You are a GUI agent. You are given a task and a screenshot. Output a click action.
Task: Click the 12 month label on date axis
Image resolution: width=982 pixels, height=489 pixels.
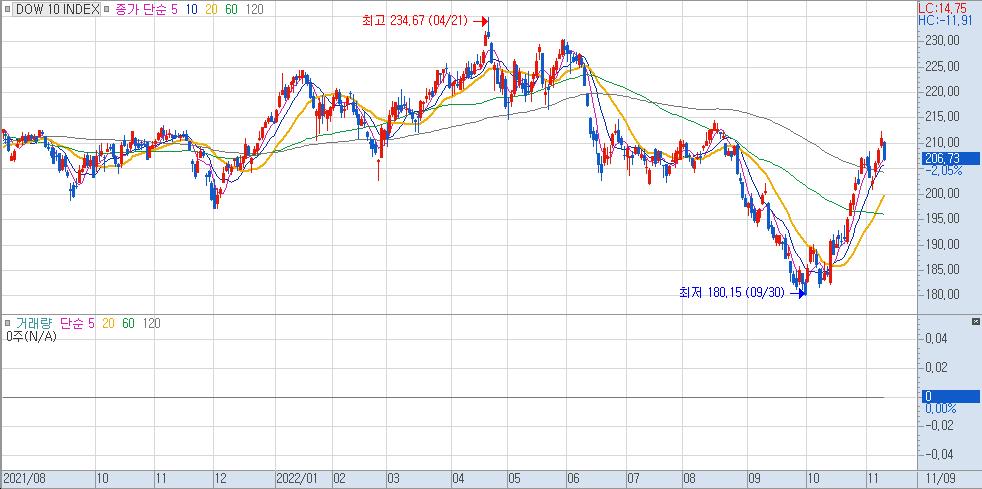tap(220, 478)
